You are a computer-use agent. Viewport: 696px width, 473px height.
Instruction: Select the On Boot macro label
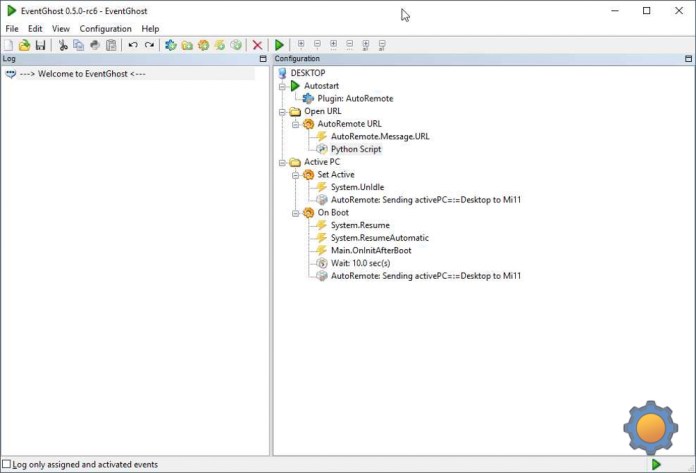(x=333, y=213)
